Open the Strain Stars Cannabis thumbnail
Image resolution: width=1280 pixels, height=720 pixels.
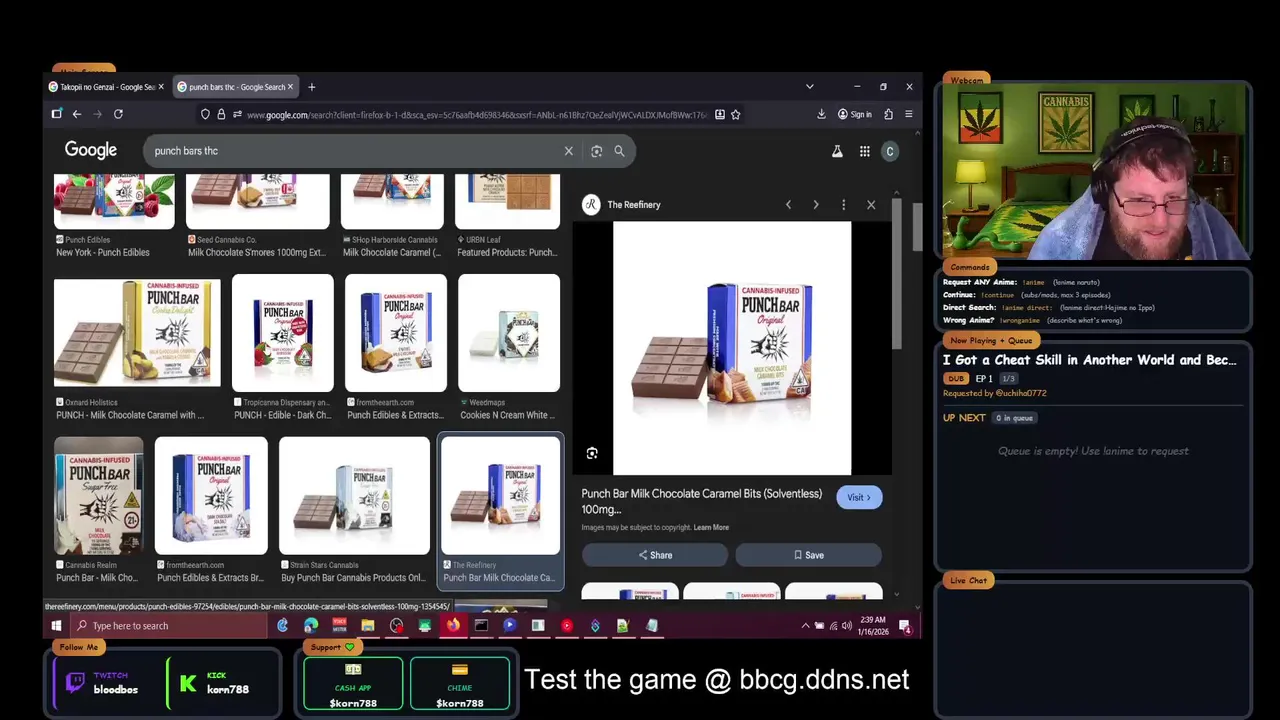(x=354, y=495)
